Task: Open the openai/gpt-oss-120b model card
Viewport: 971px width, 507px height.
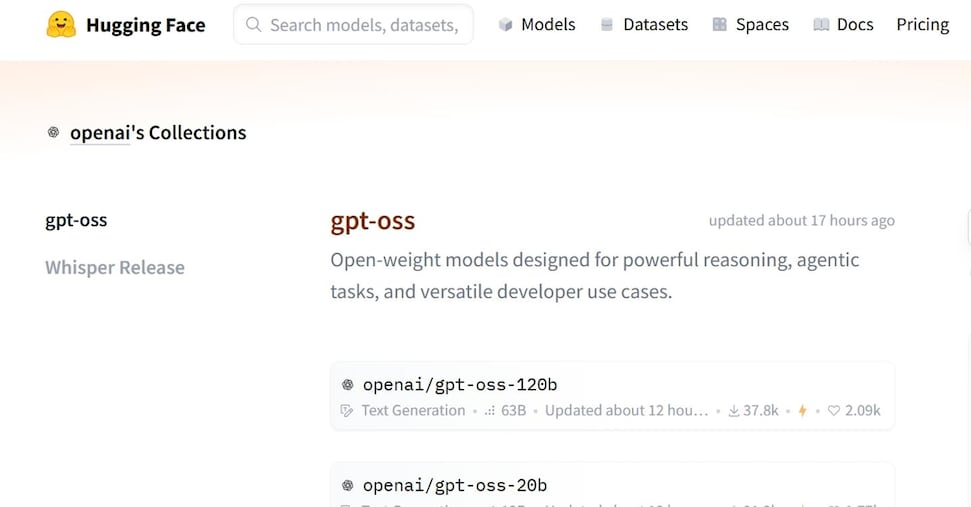Action: click(x=612, y=396)
